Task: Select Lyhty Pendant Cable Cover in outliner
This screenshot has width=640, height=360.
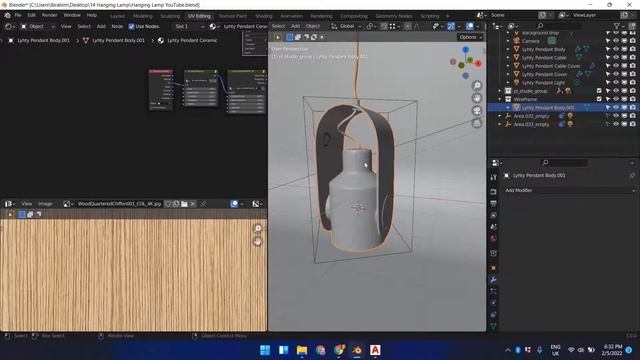Action: [x=551, y=66]
